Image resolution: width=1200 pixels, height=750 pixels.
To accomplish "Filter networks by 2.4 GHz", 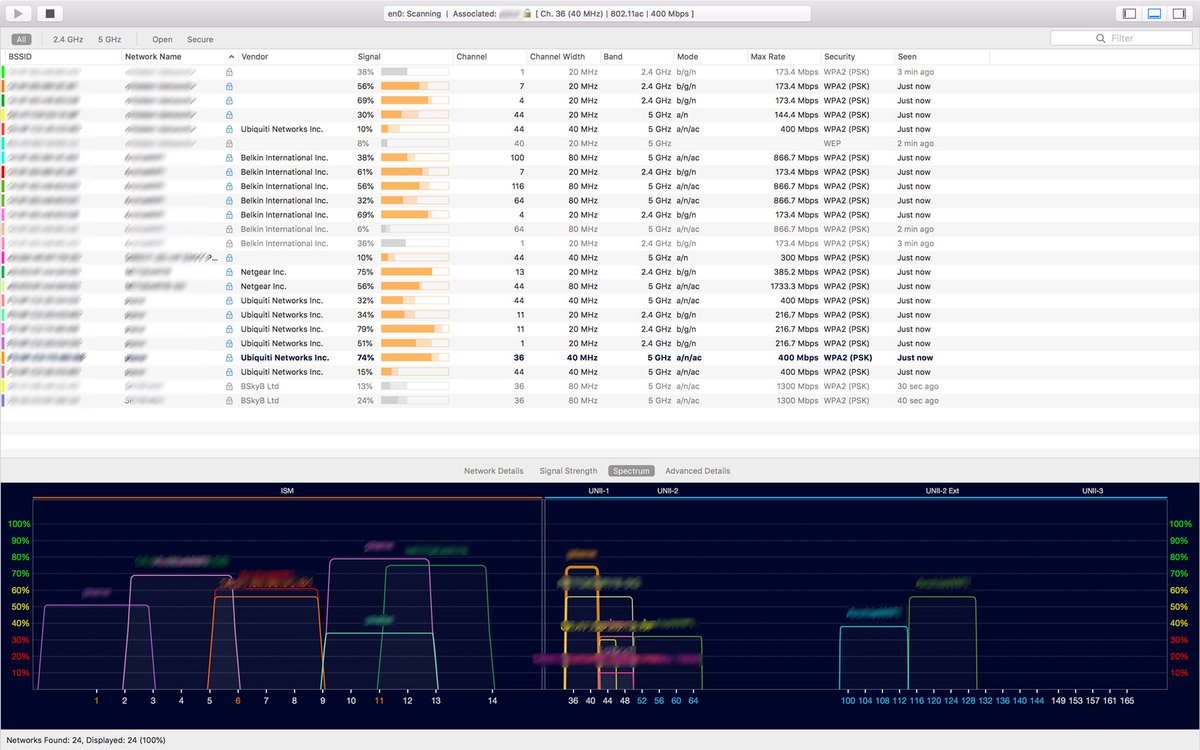I will [x=67, y=39].
